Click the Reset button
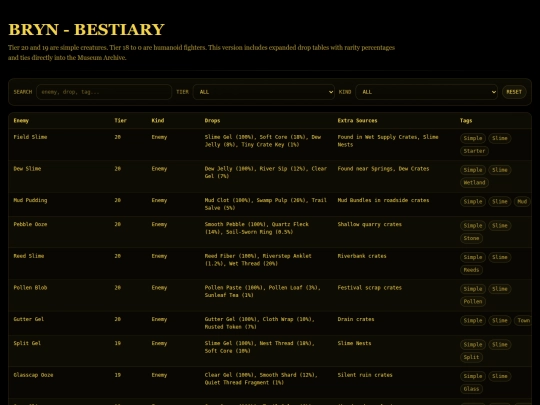540x405 pixels. click(514, 92)
